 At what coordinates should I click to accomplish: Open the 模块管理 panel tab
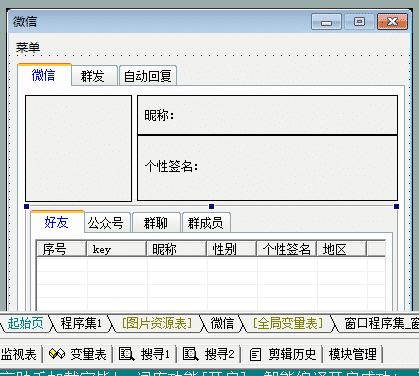[x=352, y=354]
